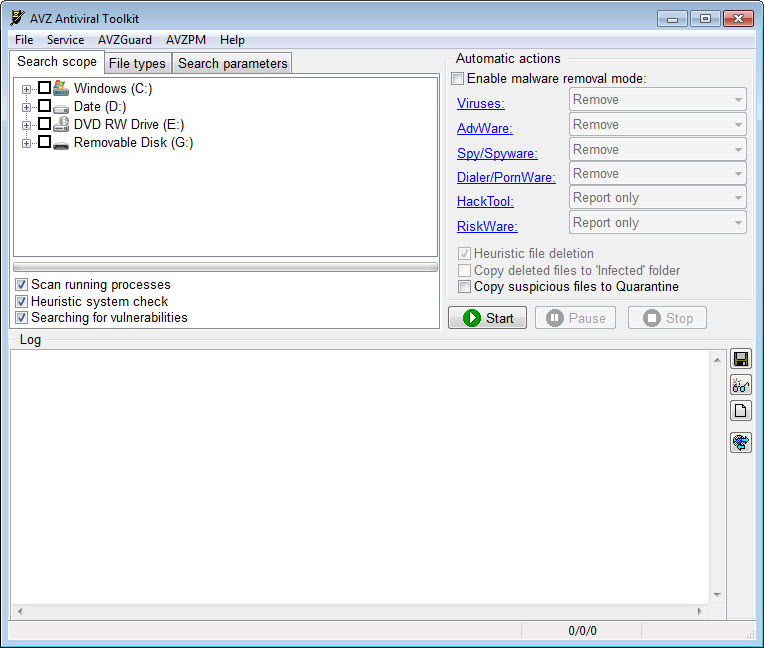
Task: Open the Dialer/PornWare link
Action: pos(506,177)
